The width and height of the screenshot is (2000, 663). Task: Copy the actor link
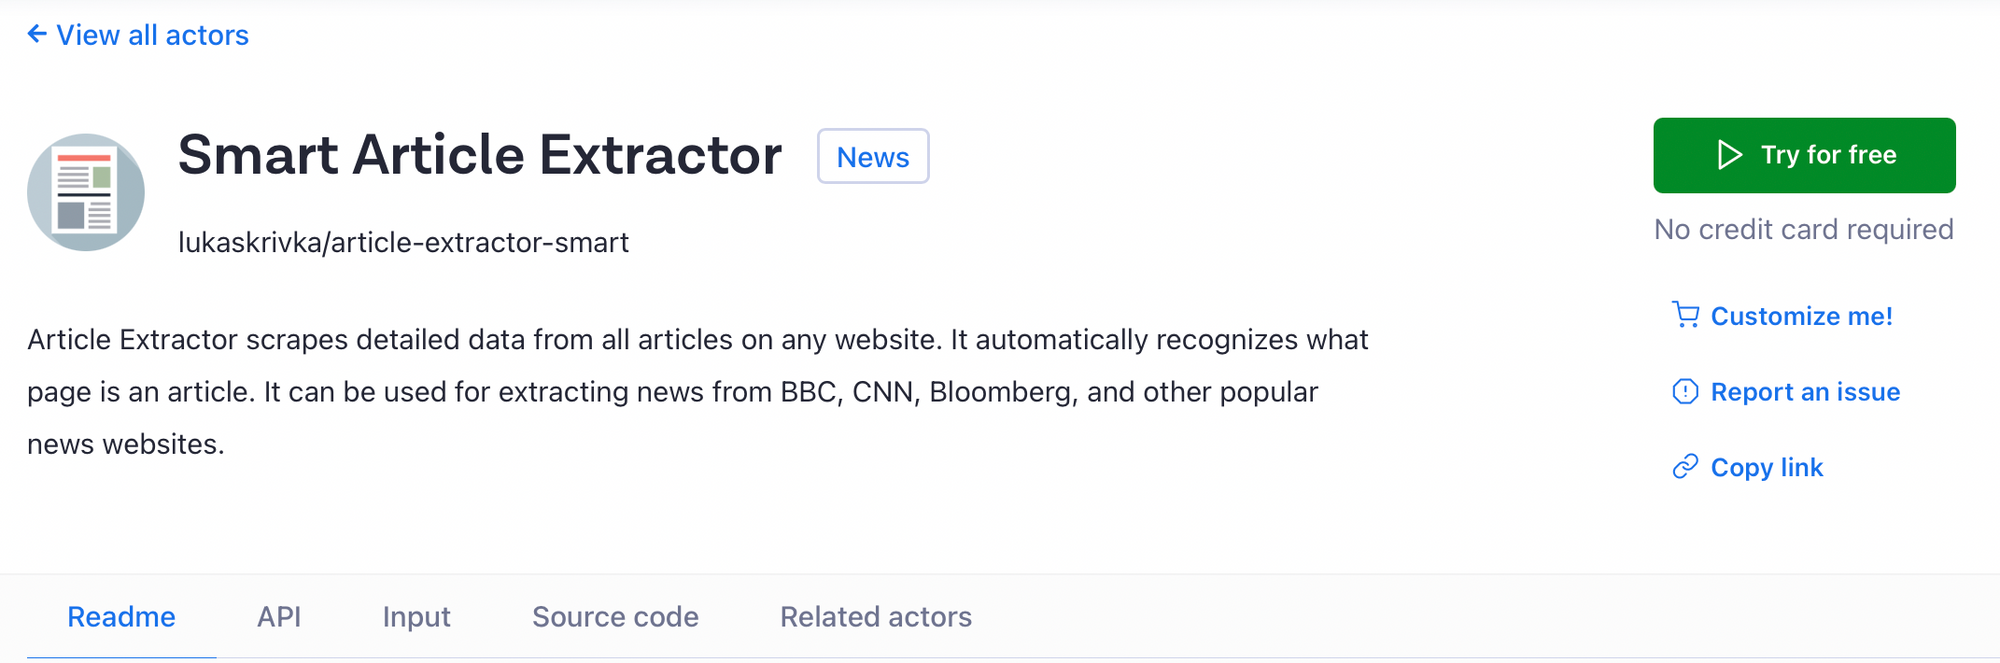[x=1766, y=466]
